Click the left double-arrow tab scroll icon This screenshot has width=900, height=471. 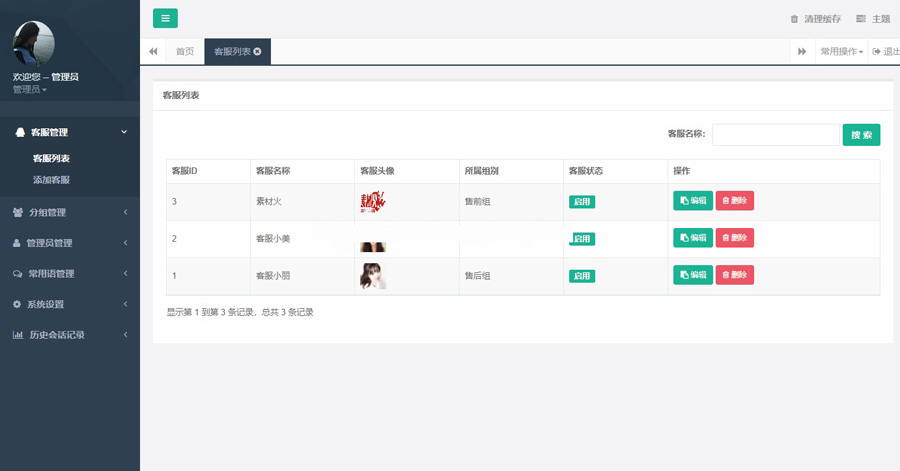[x=153, y=51]
